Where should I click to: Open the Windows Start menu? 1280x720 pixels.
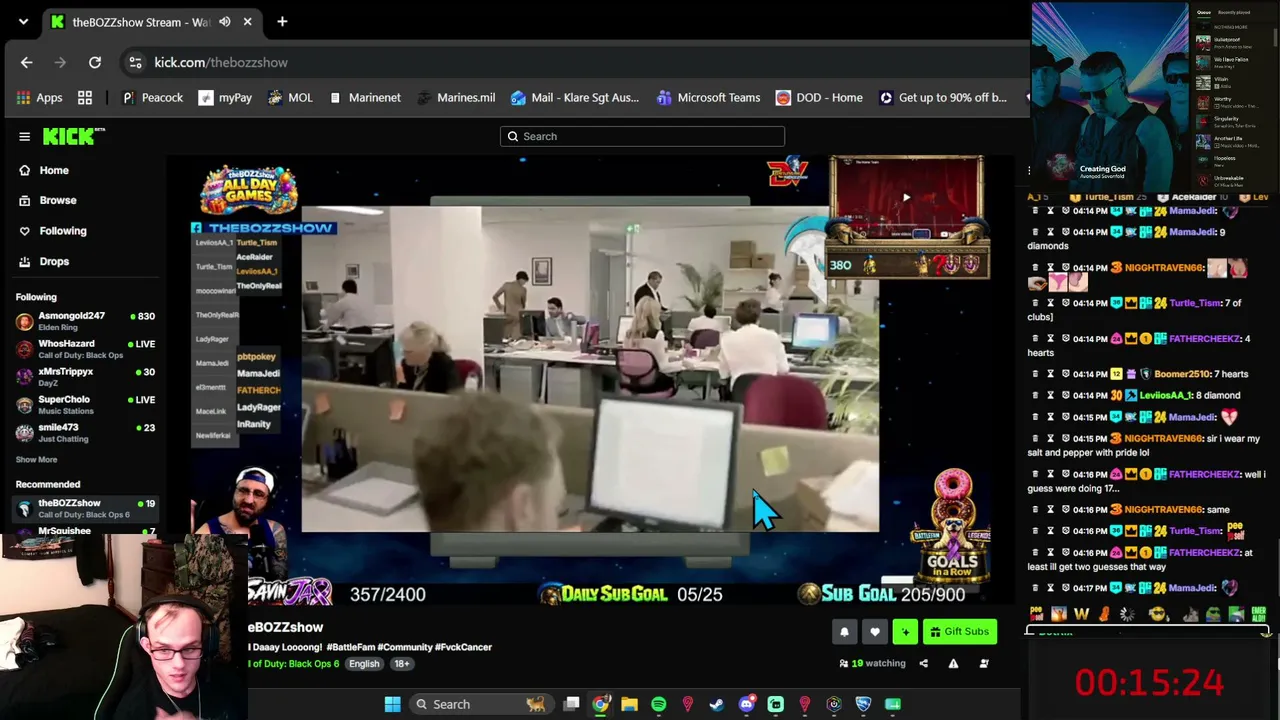pyautogui.click(x=392, y=705)
